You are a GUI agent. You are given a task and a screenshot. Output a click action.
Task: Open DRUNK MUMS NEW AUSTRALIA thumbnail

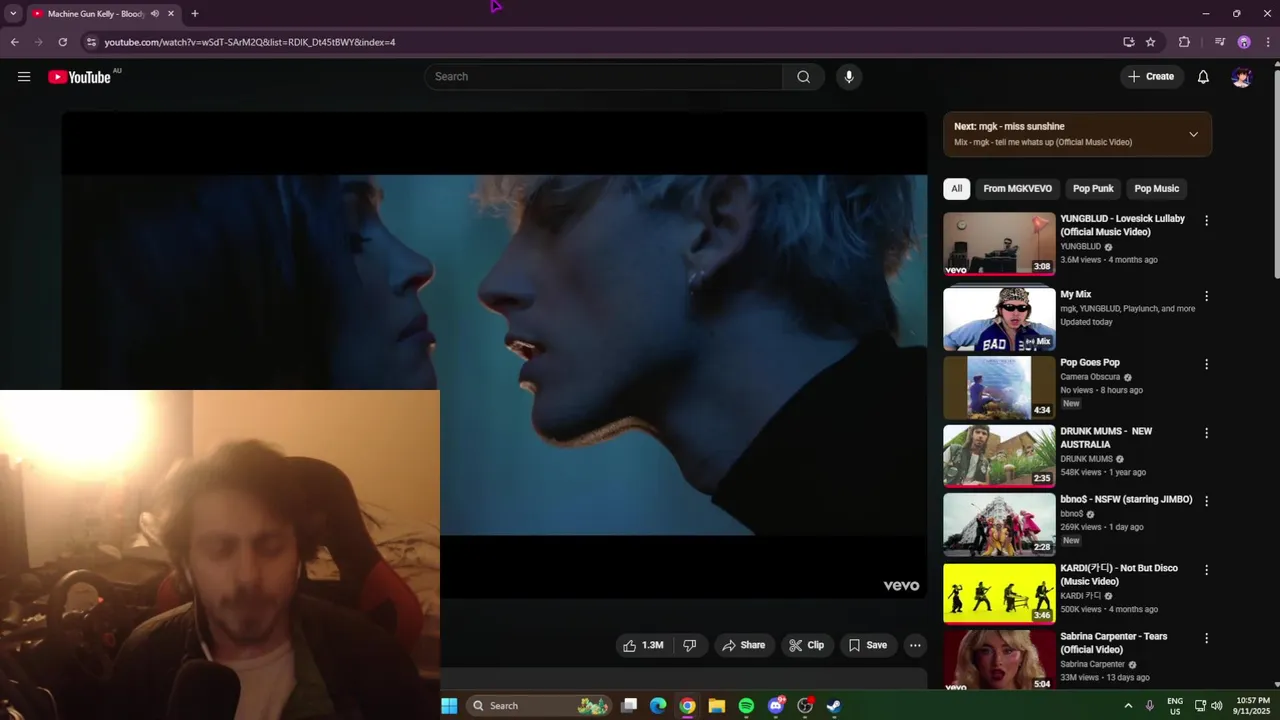click(x=999, y=456)
